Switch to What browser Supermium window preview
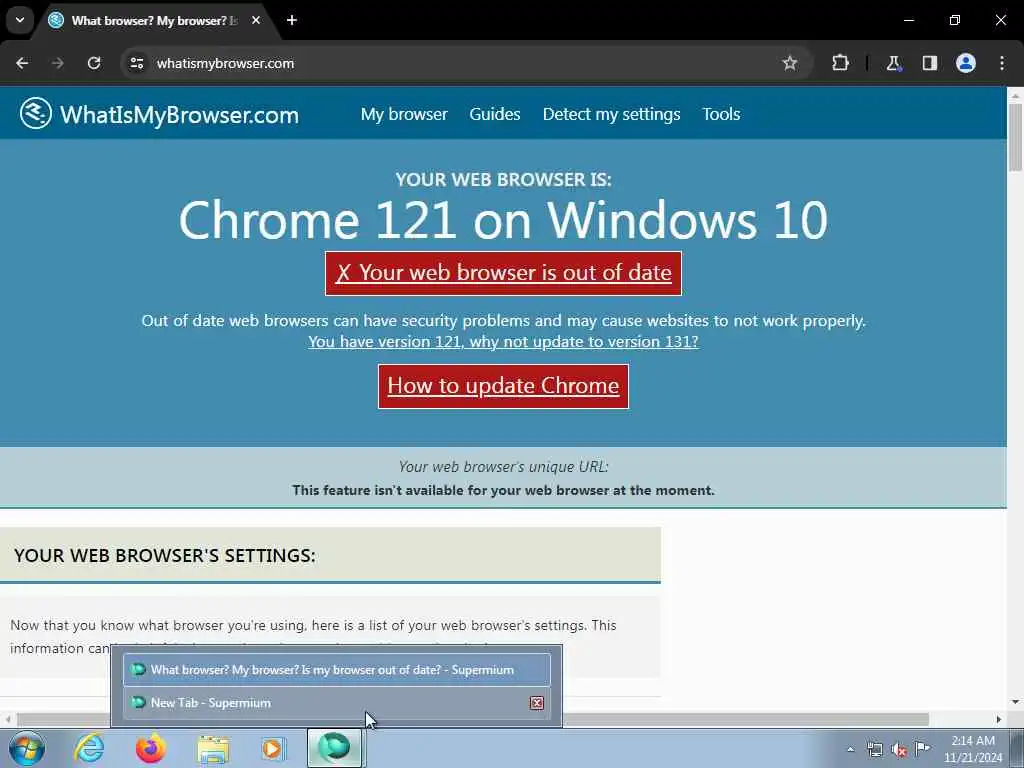Viewport: 1024px width, 768px height. point(337,669)
